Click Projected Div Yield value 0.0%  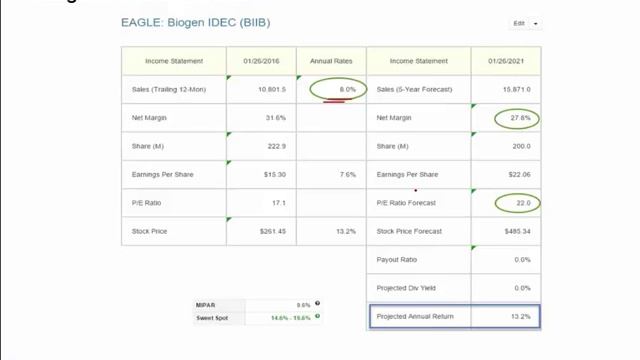tap(522, 288)
